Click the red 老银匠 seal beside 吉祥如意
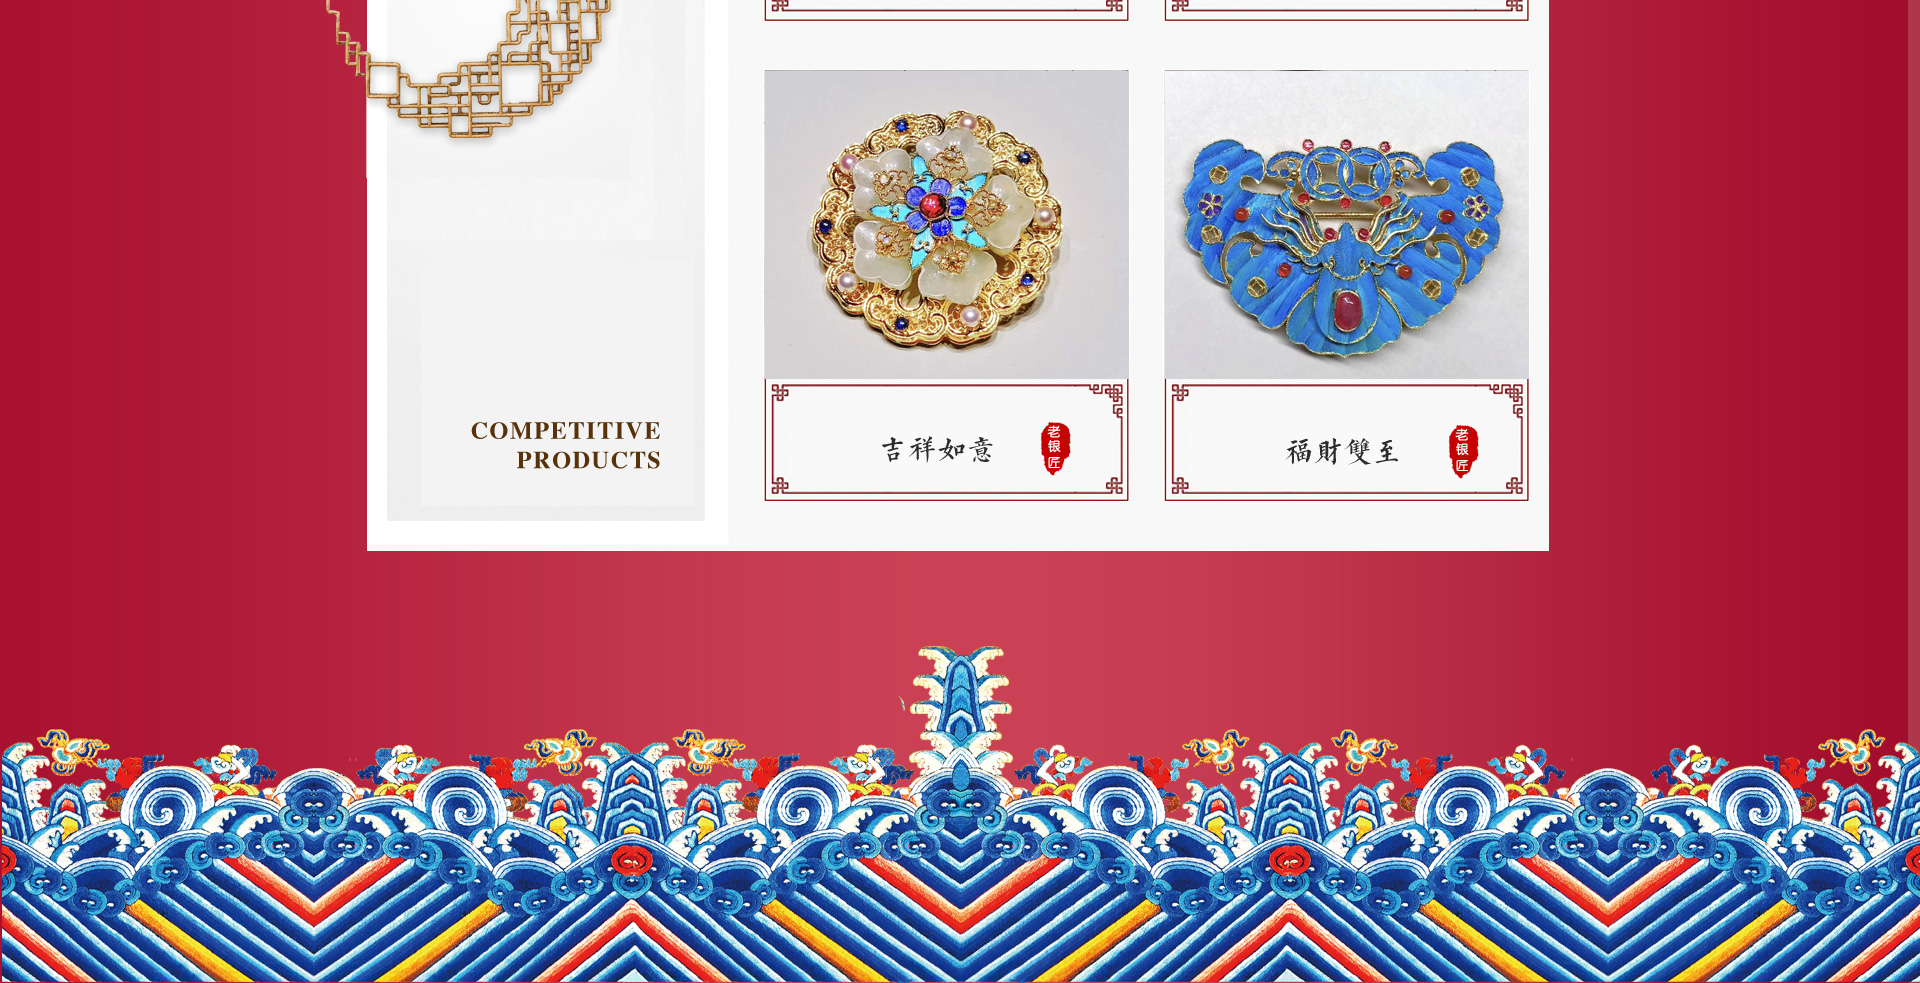The width and height of the screenshot is (1920, 983). click(1055, 448)
